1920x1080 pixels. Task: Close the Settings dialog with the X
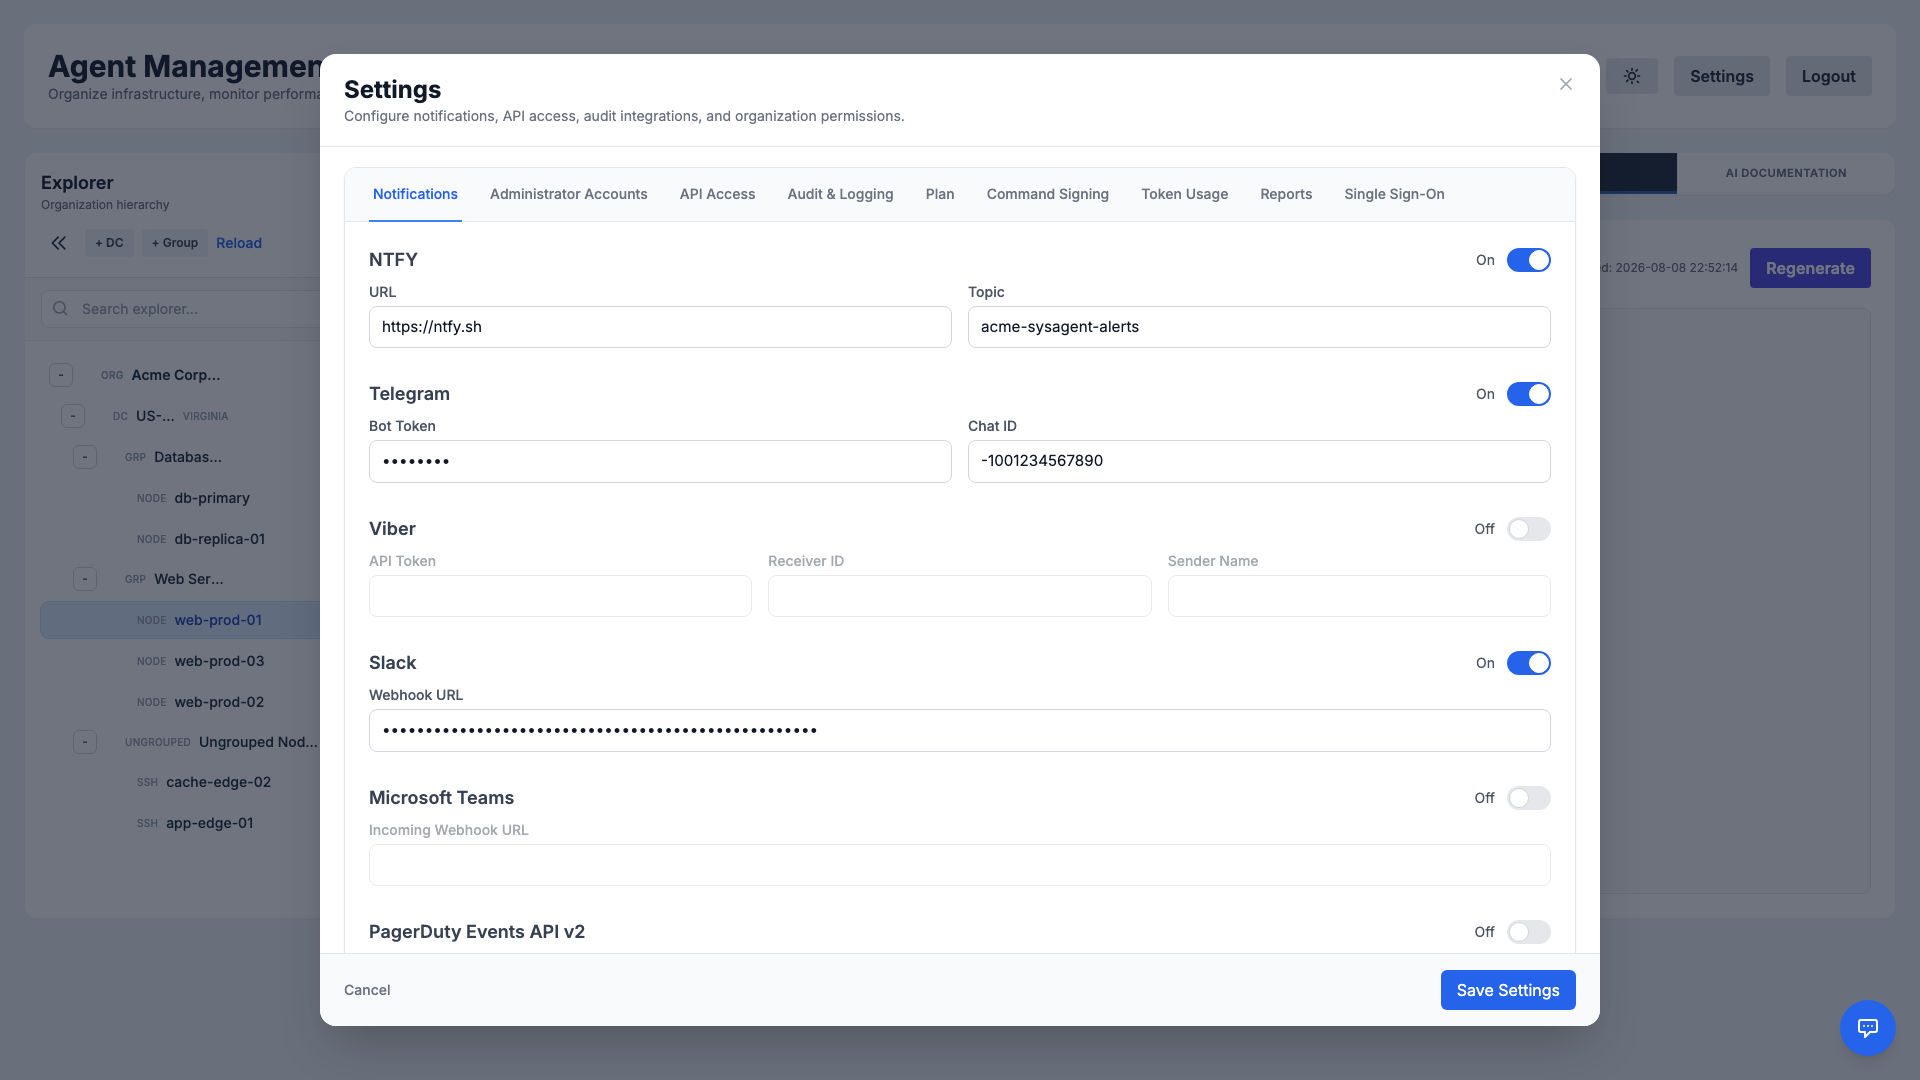[1566, 84]
